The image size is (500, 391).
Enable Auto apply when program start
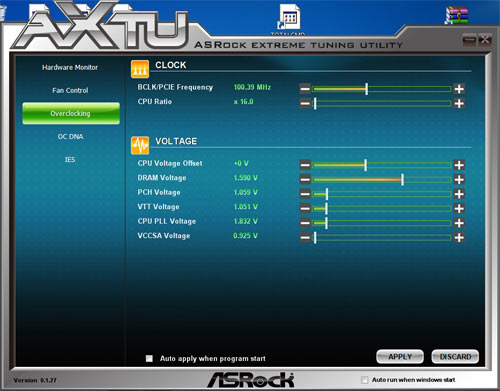(149, 358)
